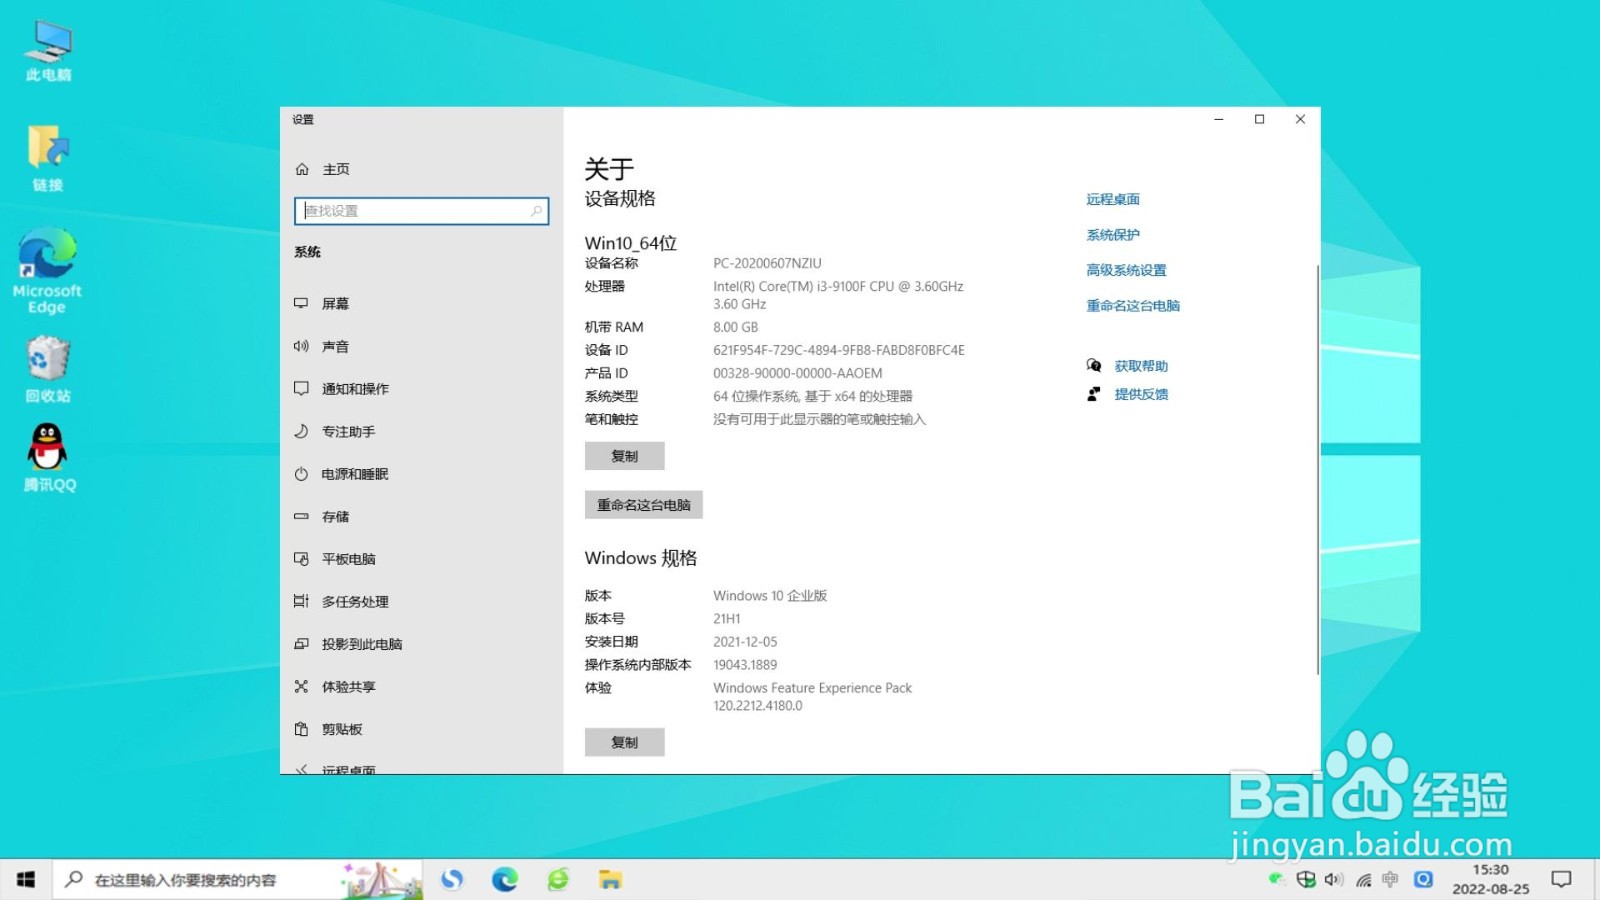1600x900 pixels.
Task: Open the Windows Start button
Action: [26, 880]
